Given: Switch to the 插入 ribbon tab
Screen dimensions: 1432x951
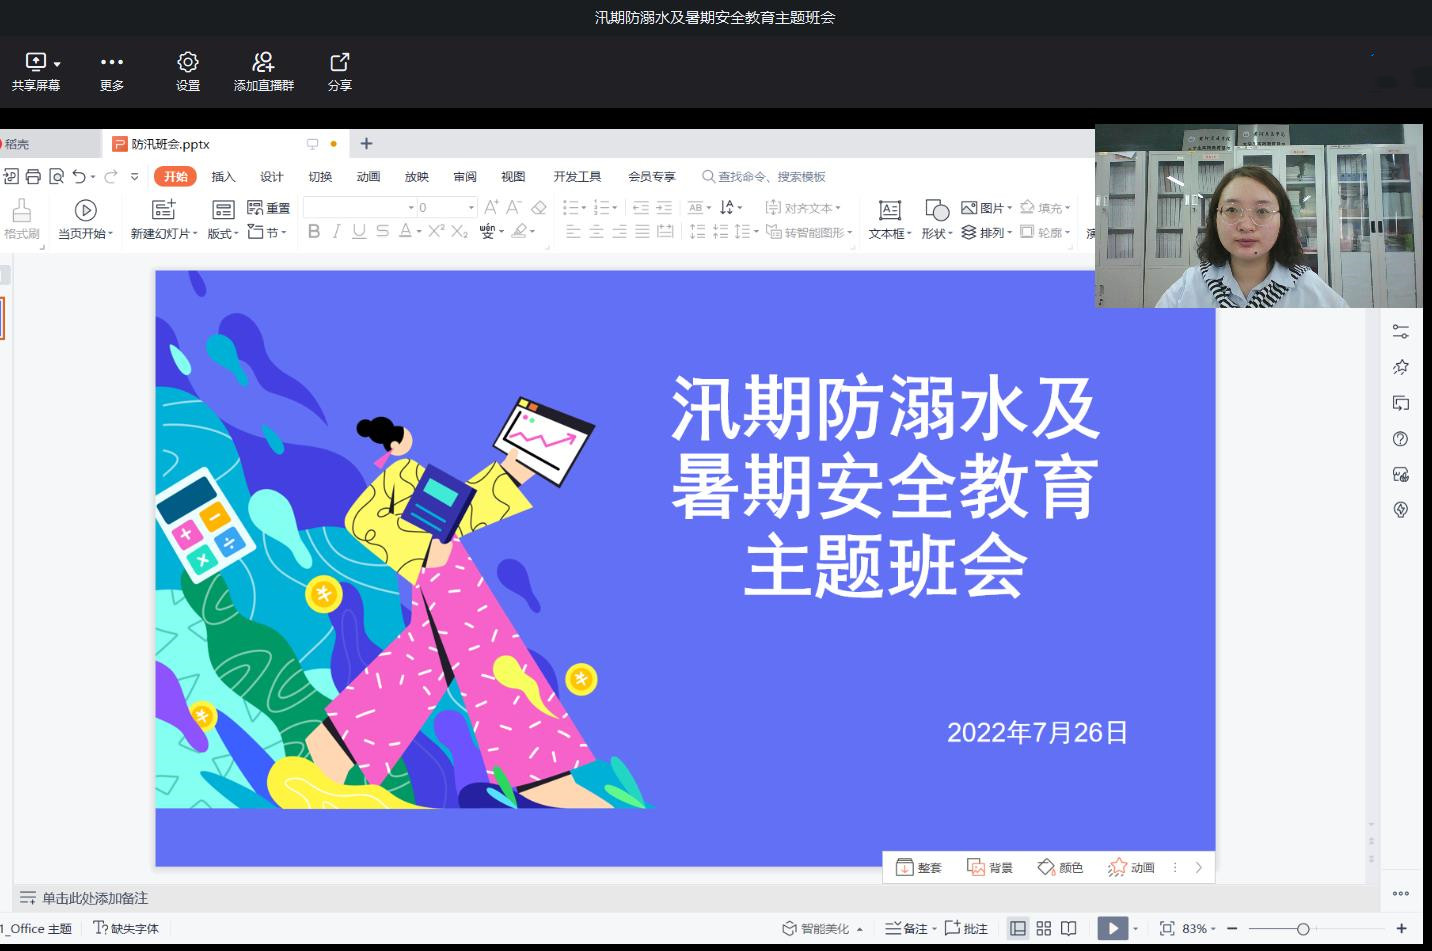Looking at the screenshot, I should click(222, 176).
